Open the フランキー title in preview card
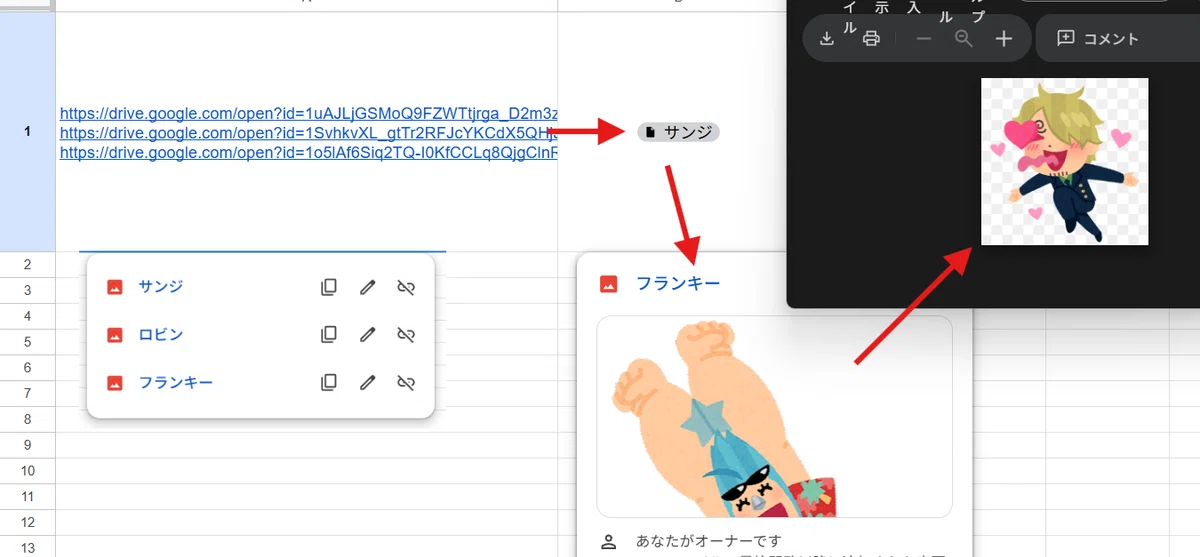This screenshot has width=1200, height=557. pyautogui.click(x=678, y=284)
